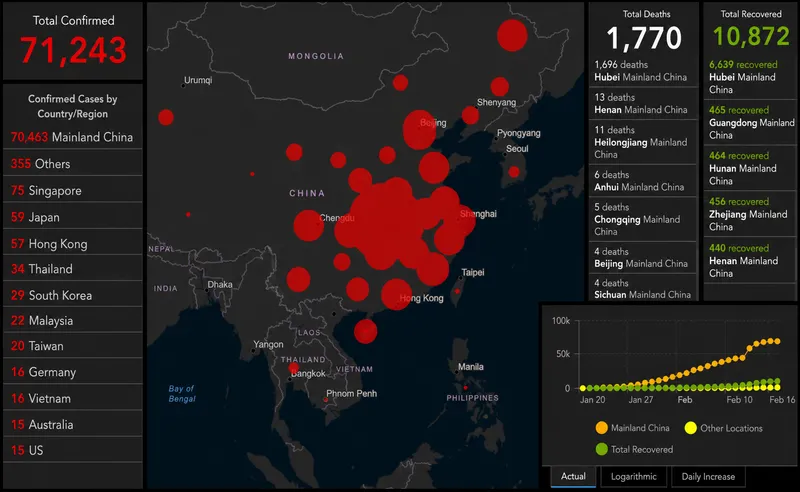The image size is (800, 492).
Task: Click the Total Recovered 10,872 figure
Action: [751, 36]
